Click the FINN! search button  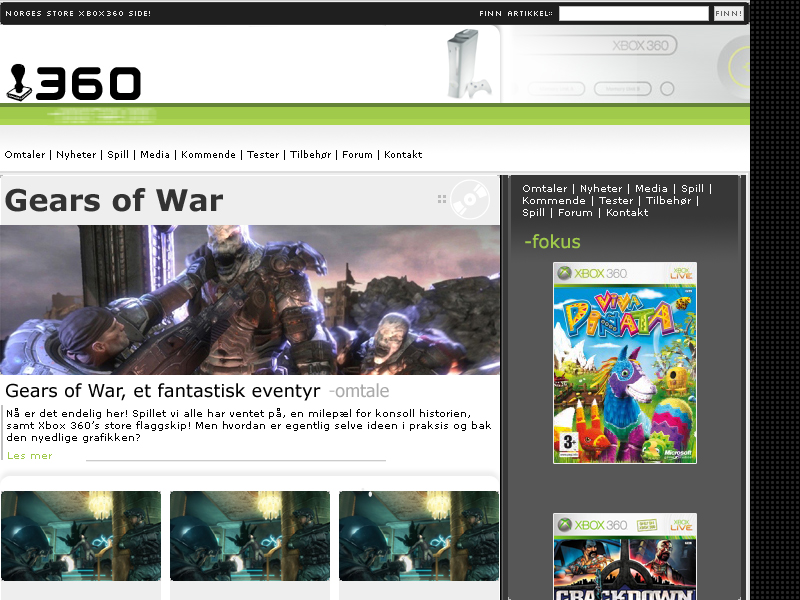(x=729, y=13)
